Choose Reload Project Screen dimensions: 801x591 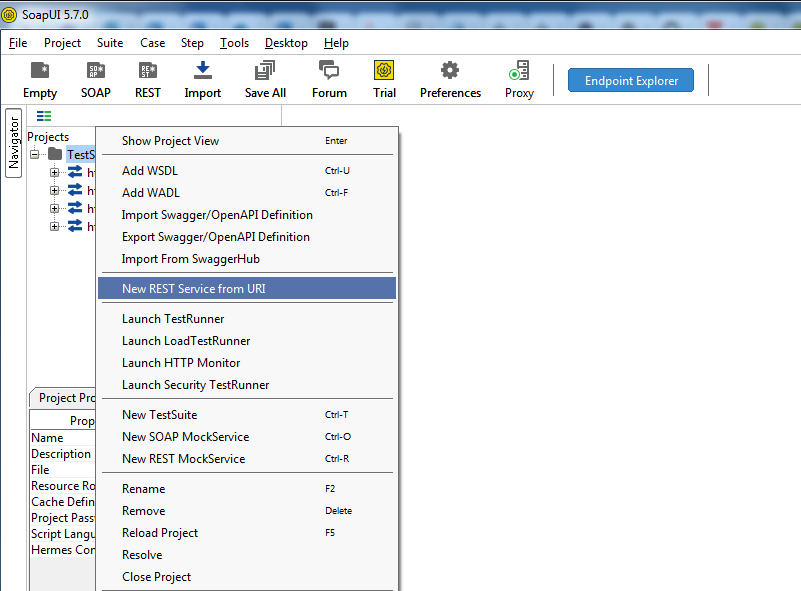(247, 533)
